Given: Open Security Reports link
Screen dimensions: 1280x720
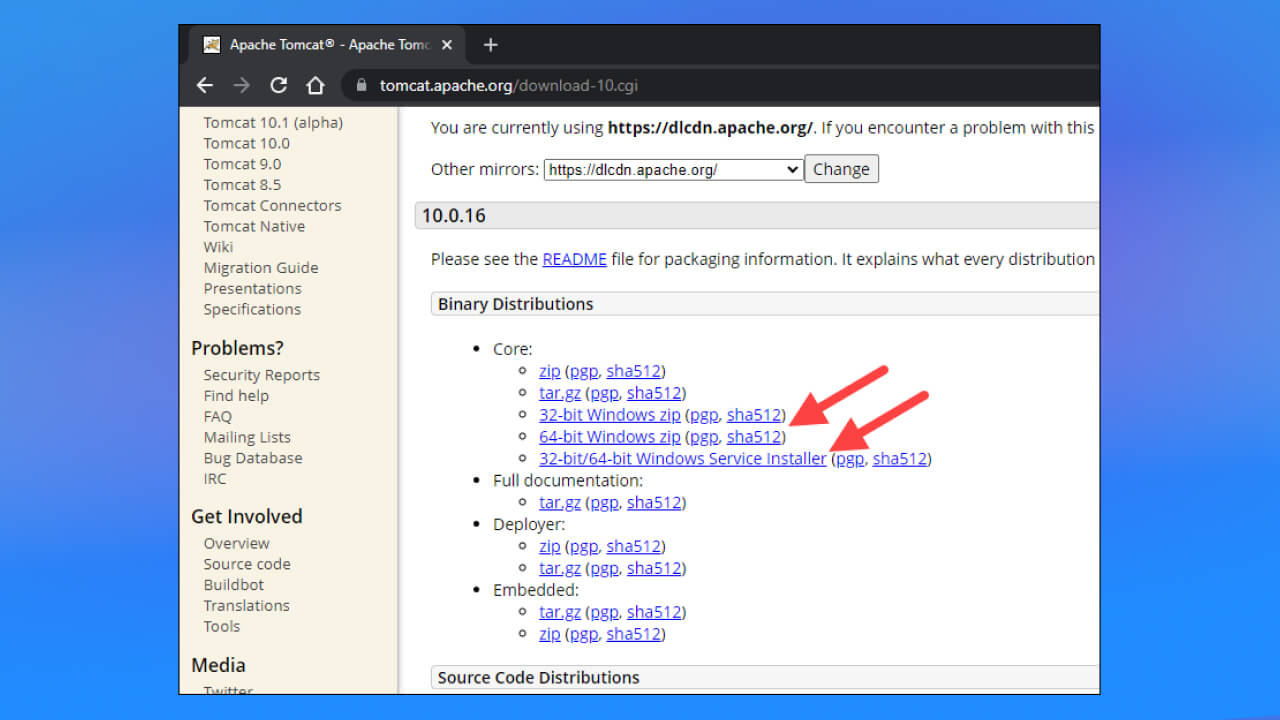Looking at the screenshot, I should 262,375.
